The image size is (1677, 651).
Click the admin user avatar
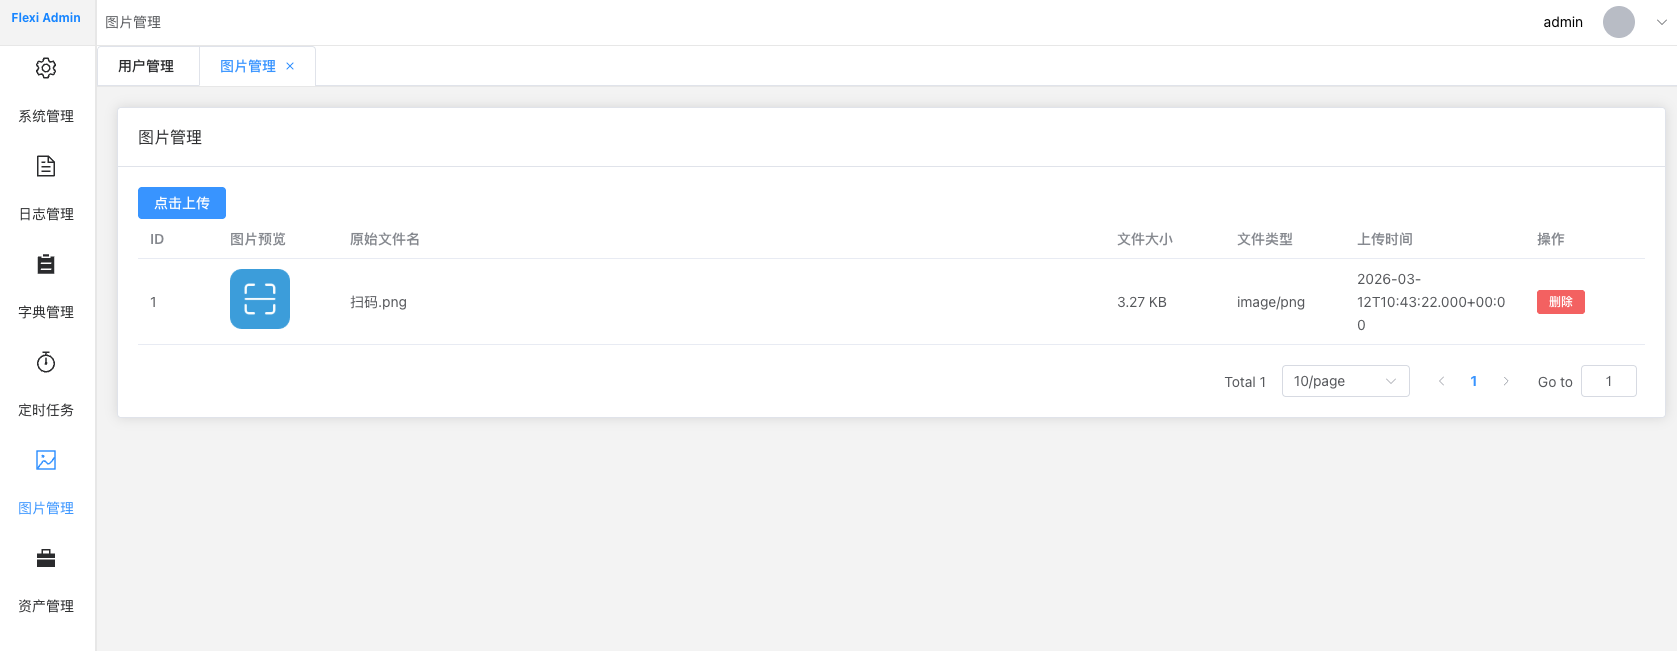point(1618,22)
